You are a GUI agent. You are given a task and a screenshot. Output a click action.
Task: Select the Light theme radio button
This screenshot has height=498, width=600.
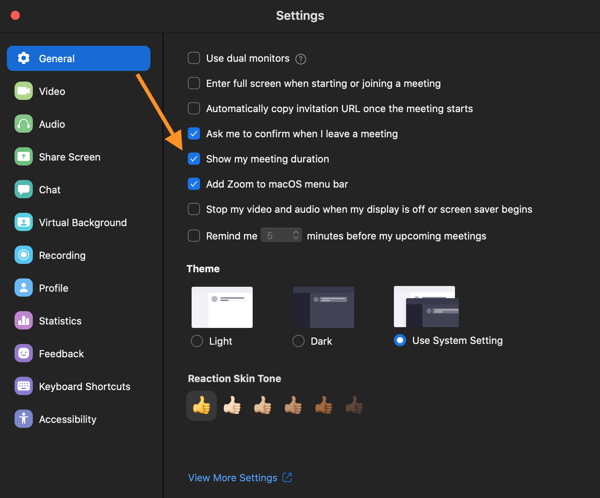197,341
